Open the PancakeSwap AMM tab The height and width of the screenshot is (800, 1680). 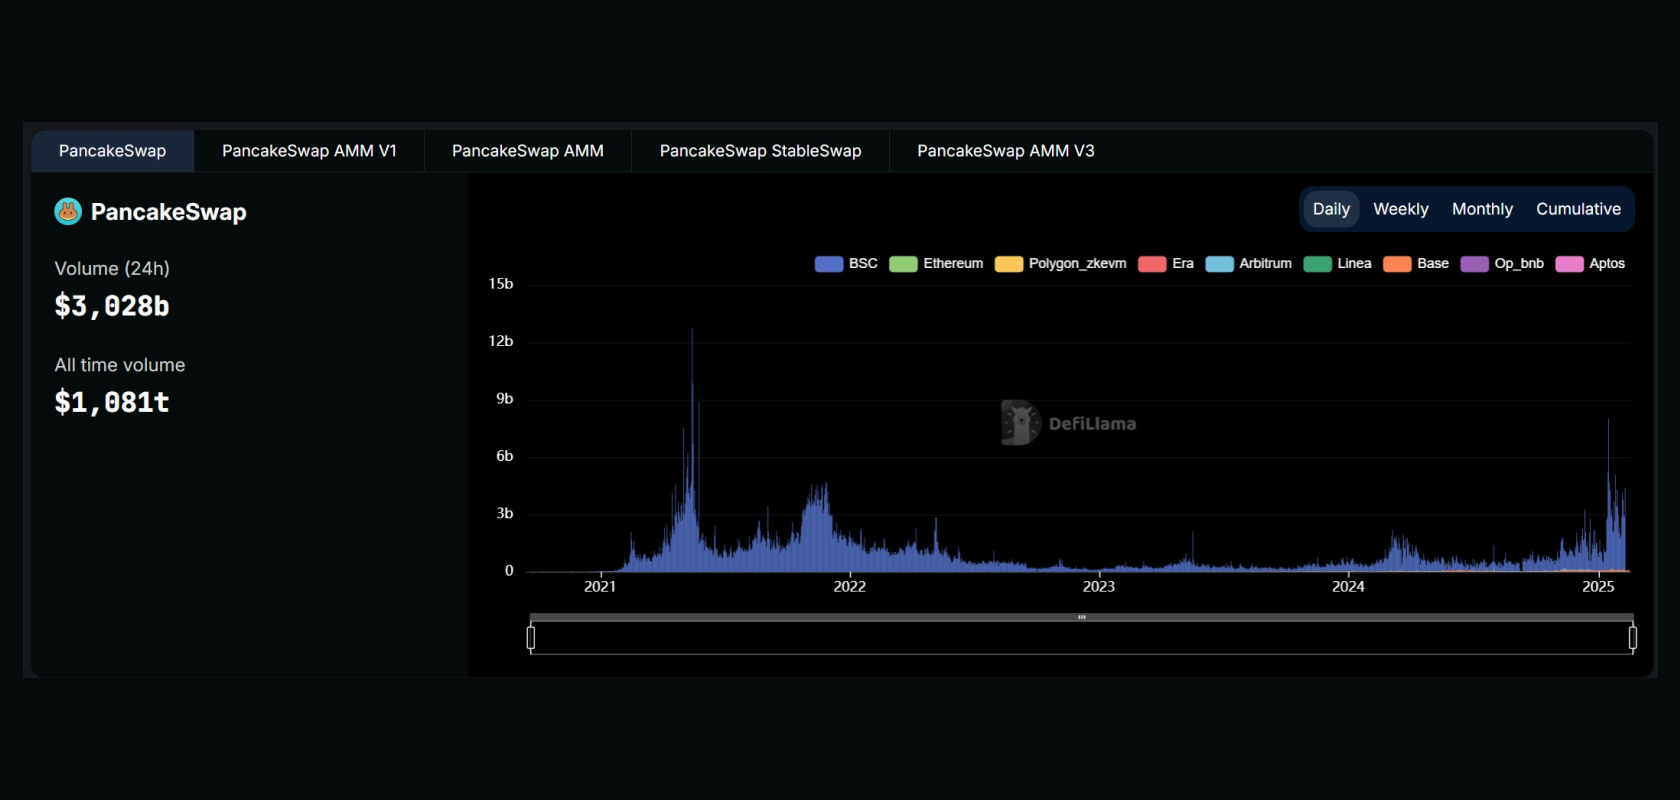[528, 151]
